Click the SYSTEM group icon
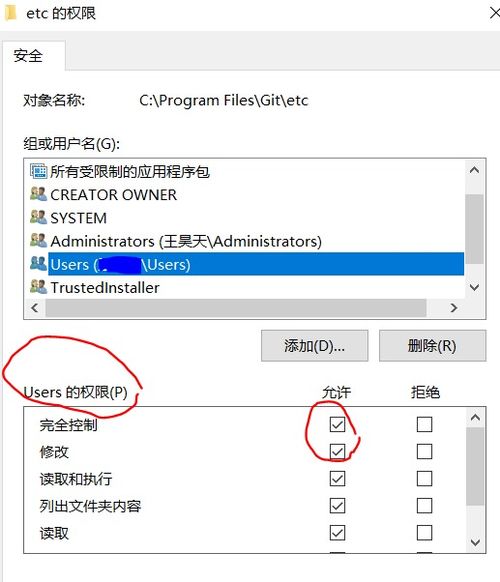The width and height of the screenshot is (500, 582). (x=38, y=218)
